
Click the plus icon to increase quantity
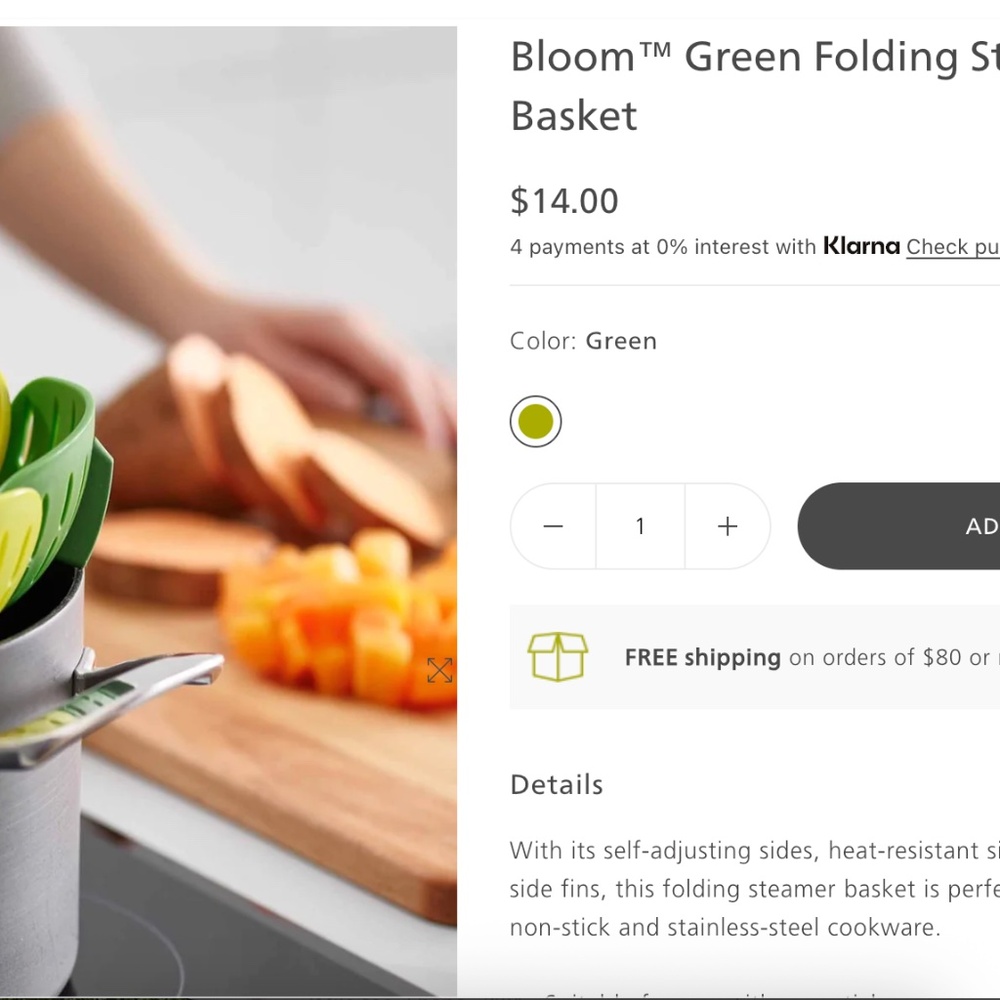tap(727, 526)
